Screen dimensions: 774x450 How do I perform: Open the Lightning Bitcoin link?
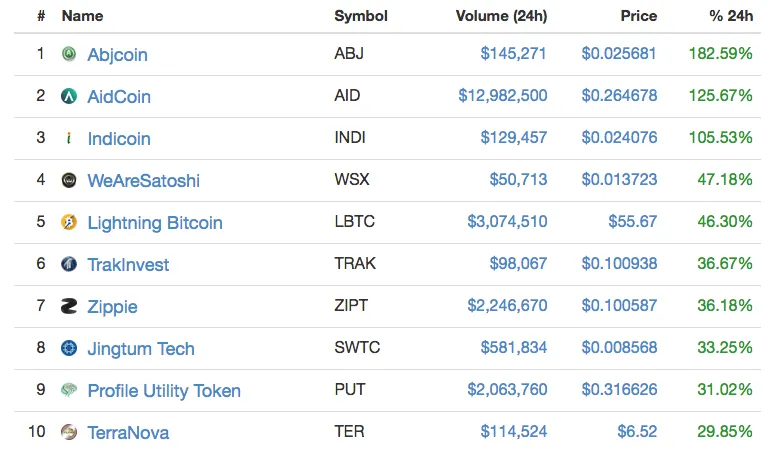[x=155, y=223]
